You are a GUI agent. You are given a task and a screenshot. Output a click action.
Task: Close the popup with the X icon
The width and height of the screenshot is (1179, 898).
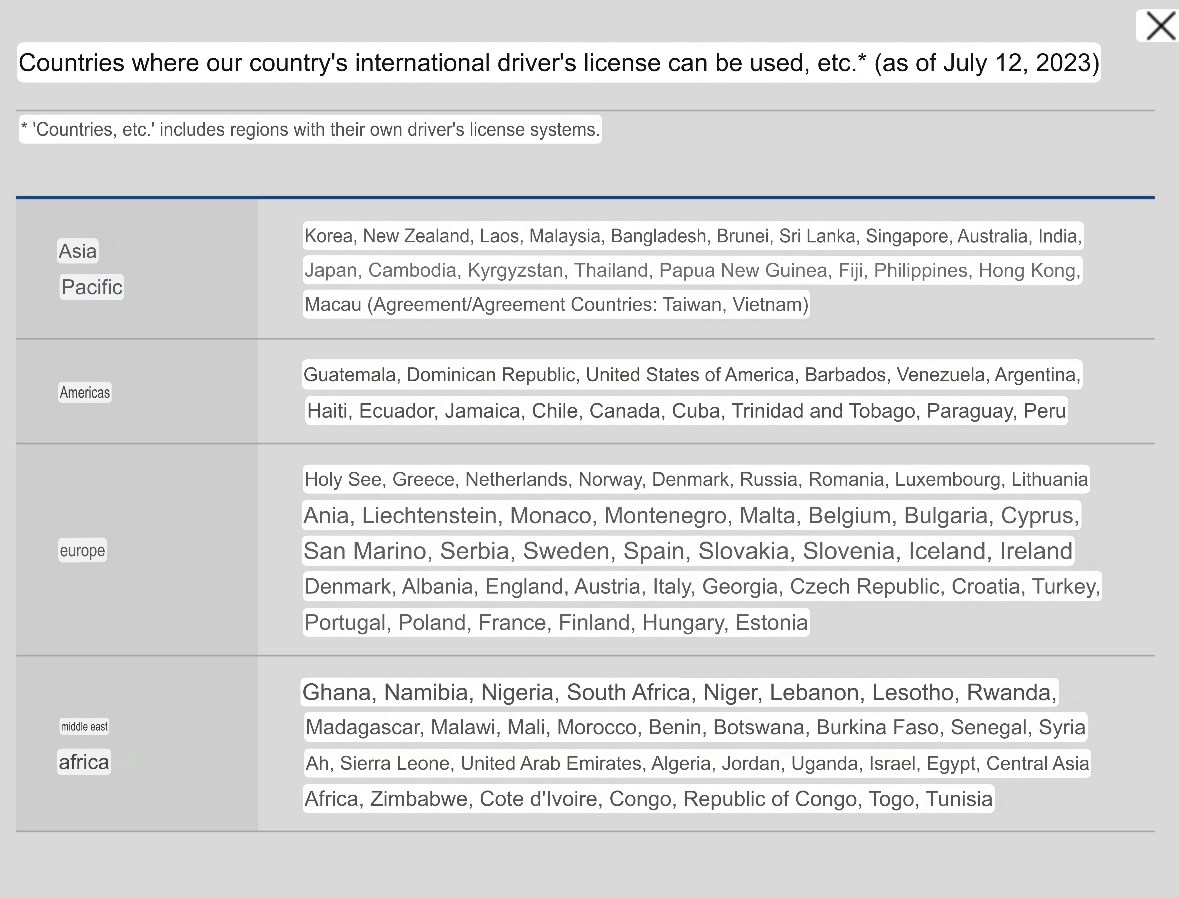pyautogui.click(x=1159, y=26)
